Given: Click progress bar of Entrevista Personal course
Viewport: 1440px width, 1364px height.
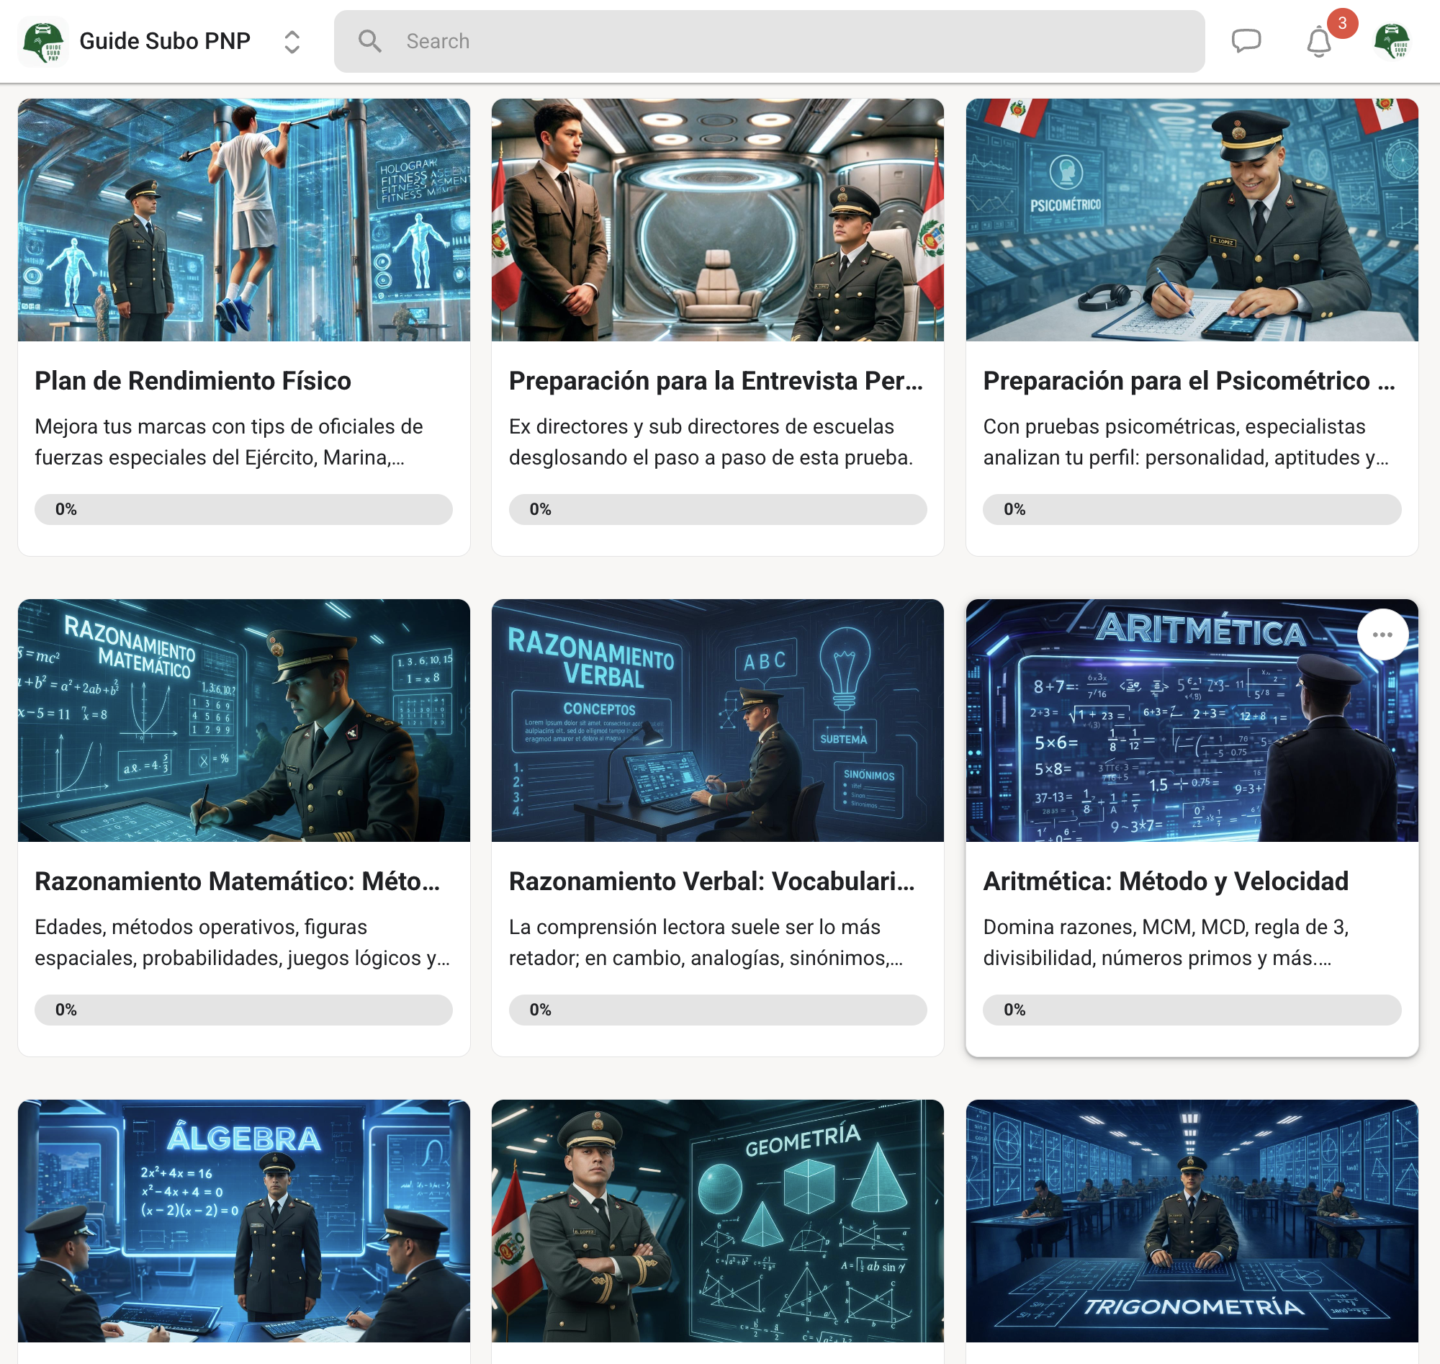Looking at the screenshot, I should click(x=718, y=509).
